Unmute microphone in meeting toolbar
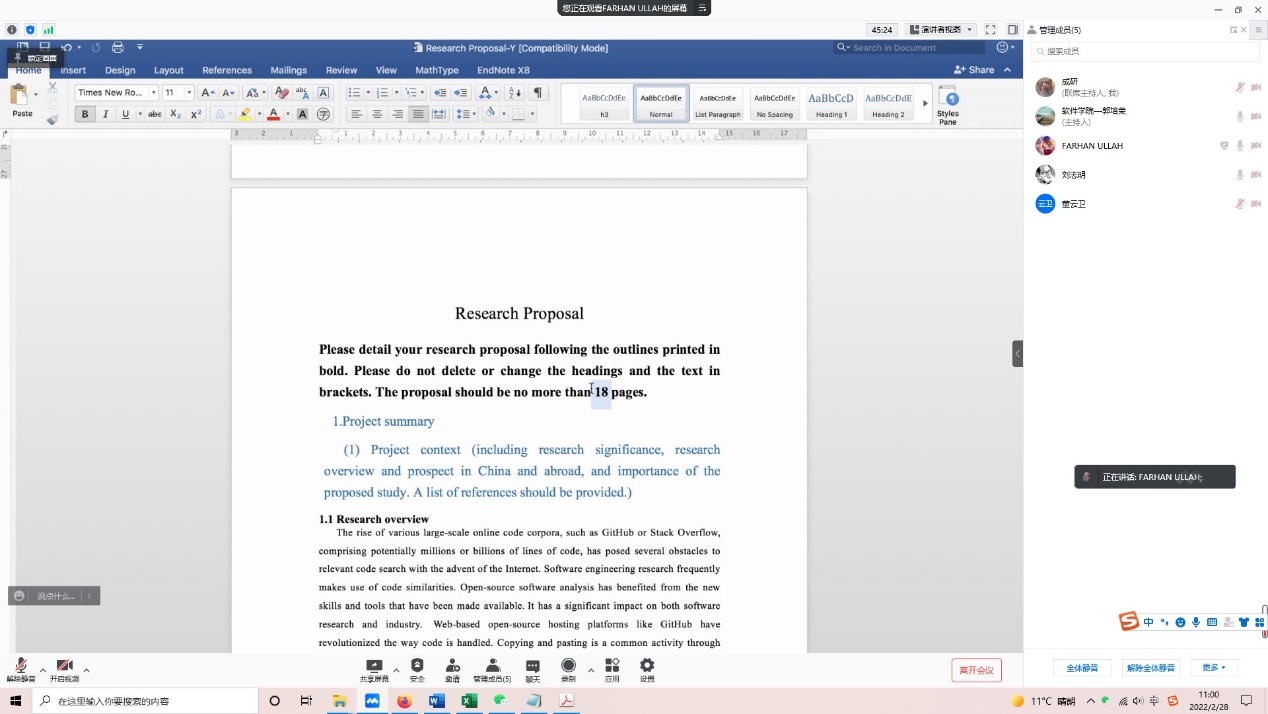The width and height of the screenshot is (1268, 714). pyautogui.click(x=20, y=666)
